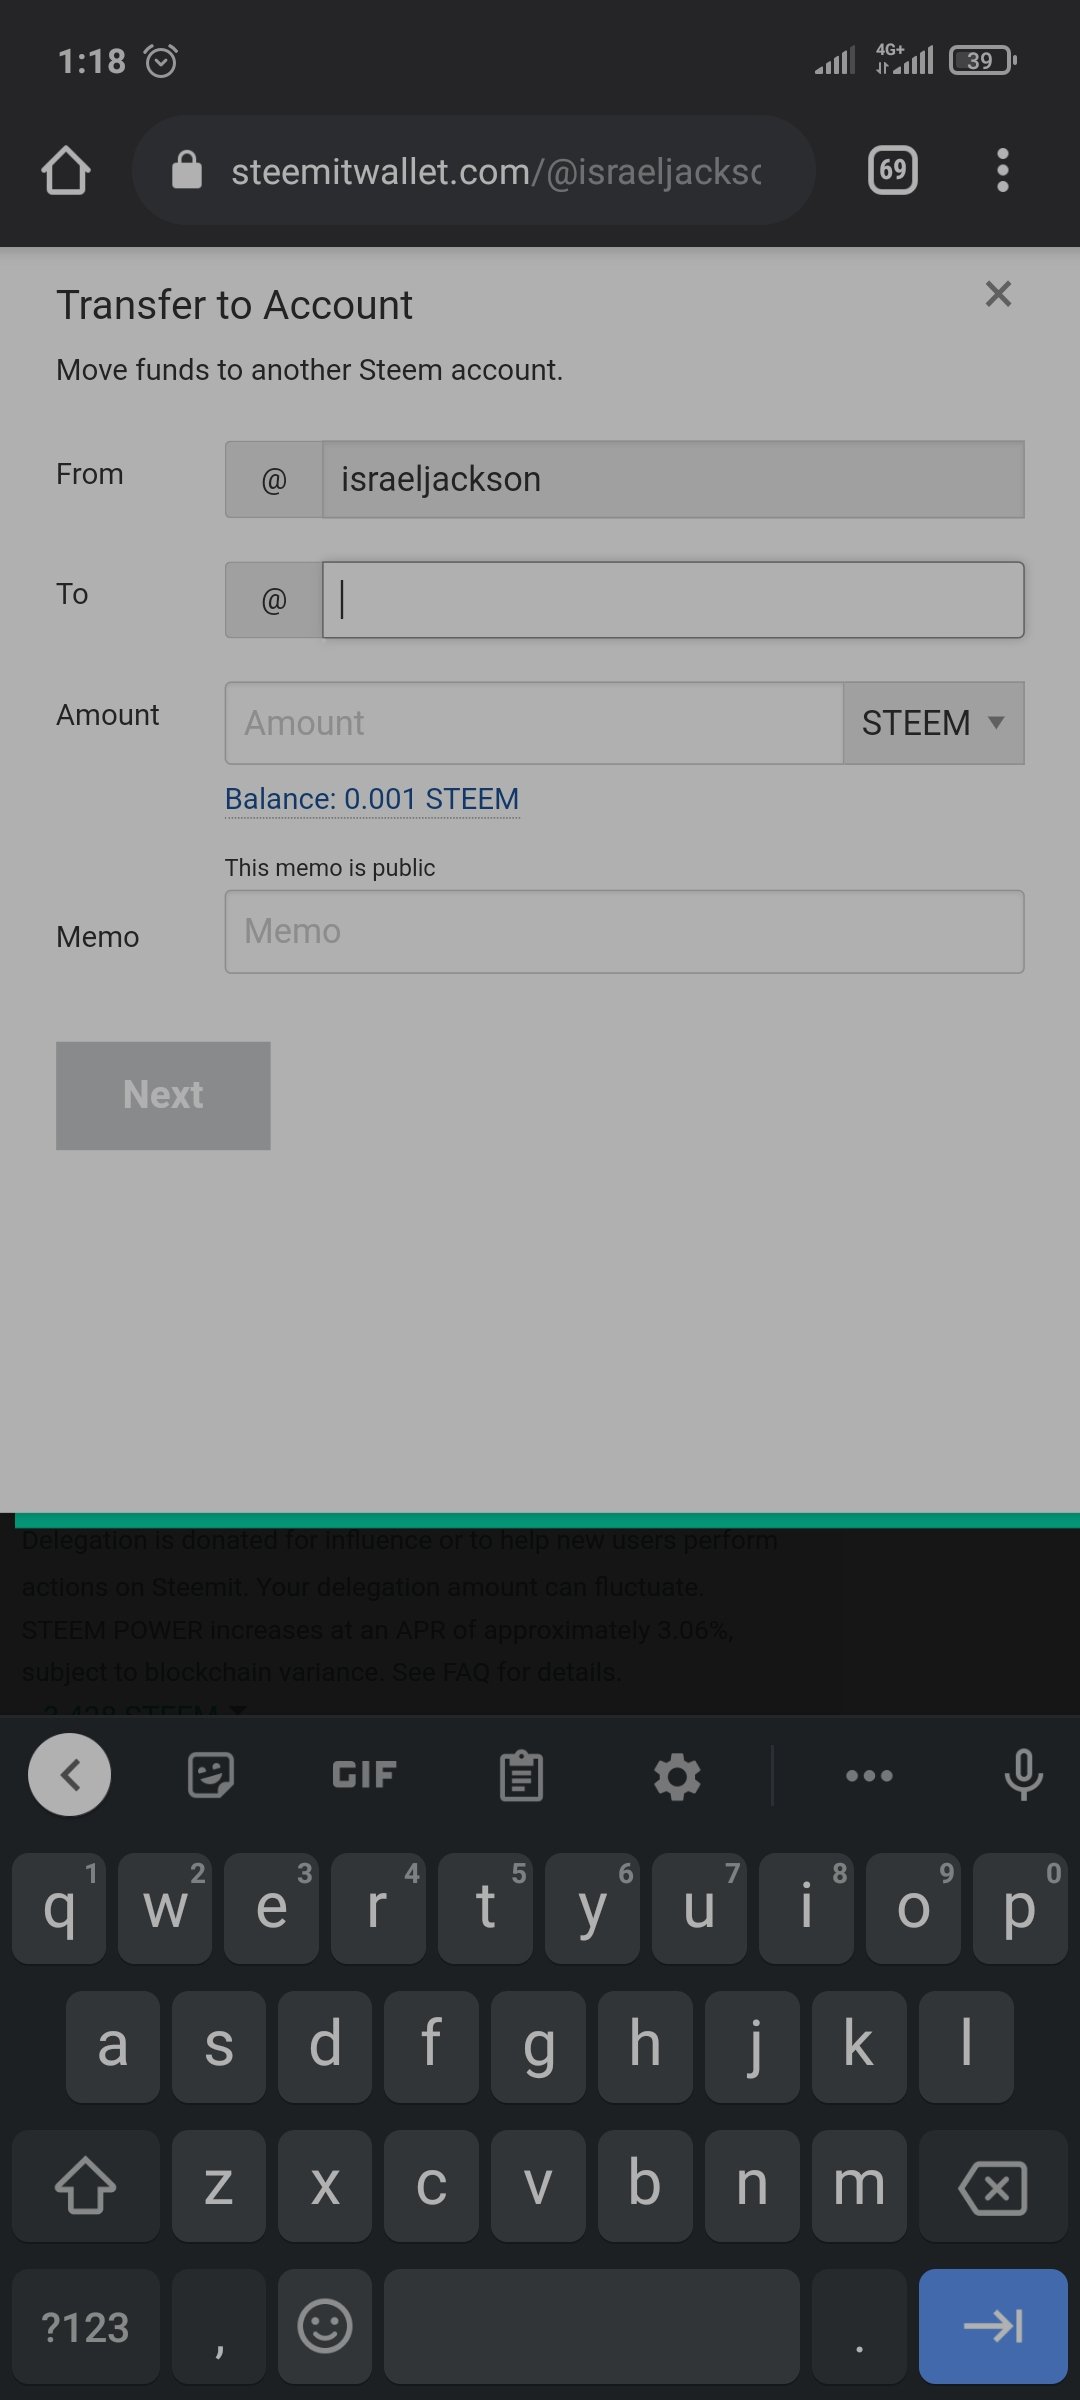Tap the t key
This screenshot has height=2400, width=1080.
485,1908
